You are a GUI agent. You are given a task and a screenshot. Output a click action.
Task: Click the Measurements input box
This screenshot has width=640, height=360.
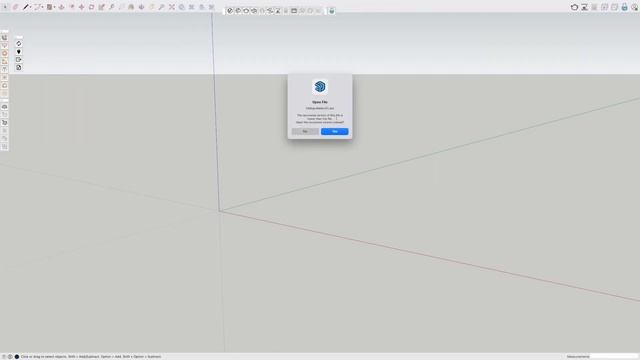coord(614,356)
